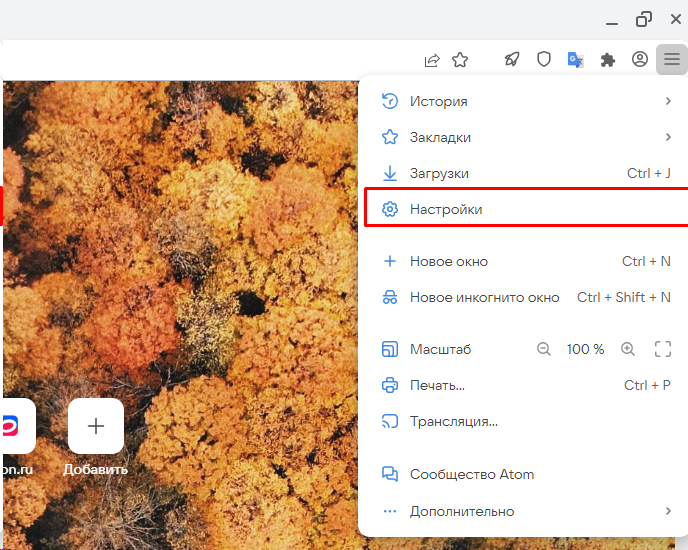Expand the Дополнительно submenu
This screenshot has width=688, height=550.
[x=526, y=511]
